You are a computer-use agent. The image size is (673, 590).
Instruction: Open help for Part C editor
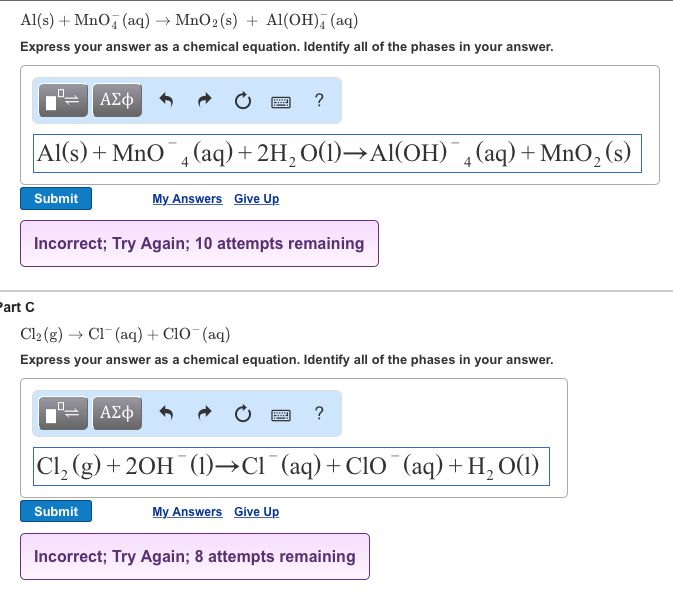(x=319, y=413)
